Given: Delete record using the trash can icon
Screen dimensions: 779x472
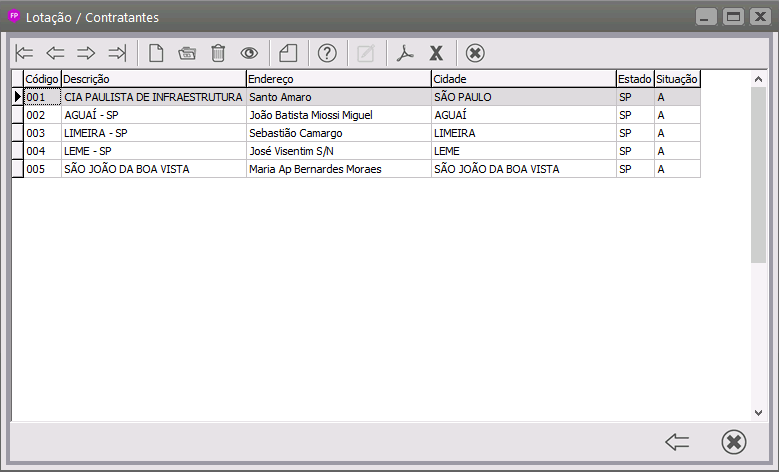Looking at the screenshot, I should (218, 53).
